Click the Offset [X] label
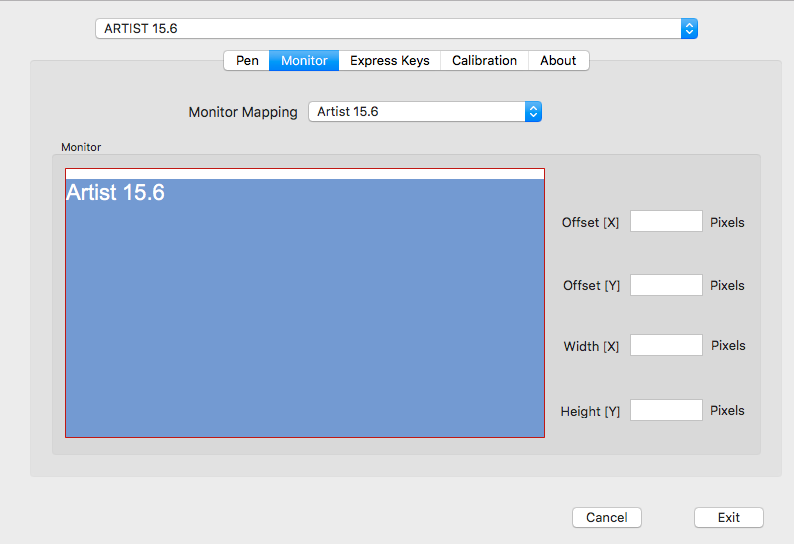This screenshot has width=794, height=544. (x=590, y=222)
